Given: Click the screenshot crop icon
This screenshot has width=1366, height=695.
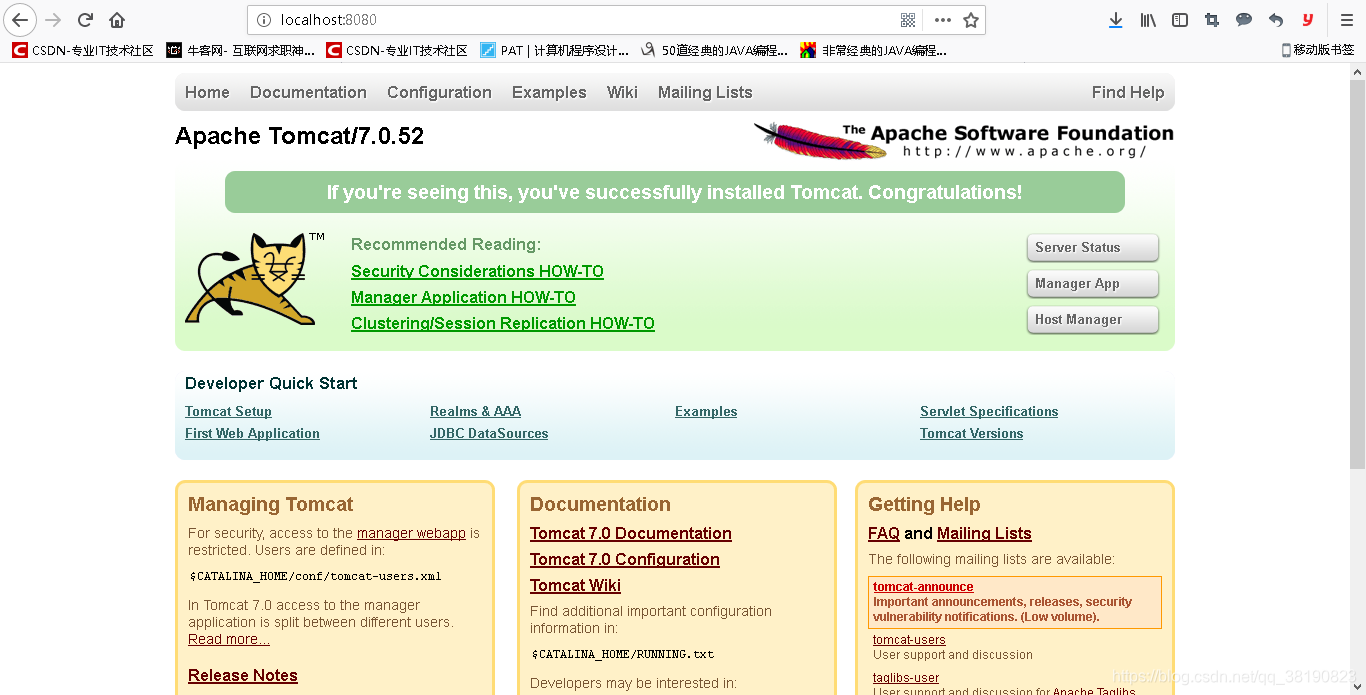Looking at the screenshot, I should pos(1212,20).
